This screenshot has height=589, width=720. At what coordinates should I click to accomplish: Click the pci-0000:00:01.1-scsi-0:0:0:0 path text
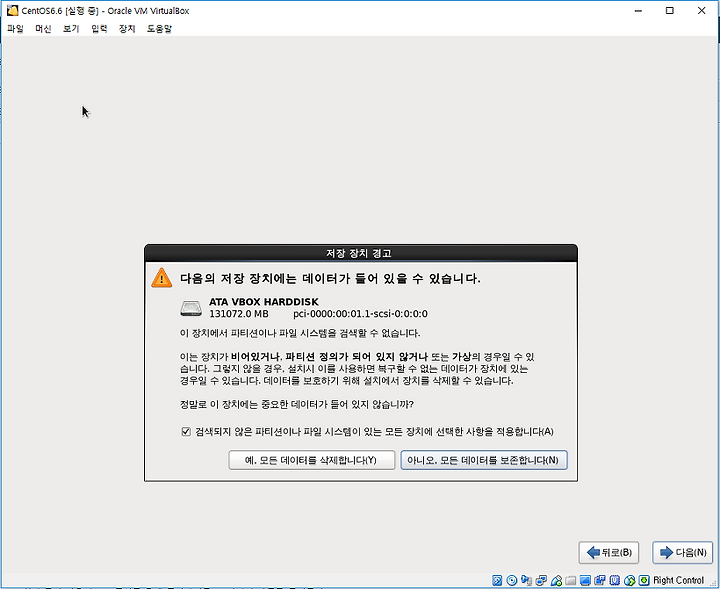point(360,314)
